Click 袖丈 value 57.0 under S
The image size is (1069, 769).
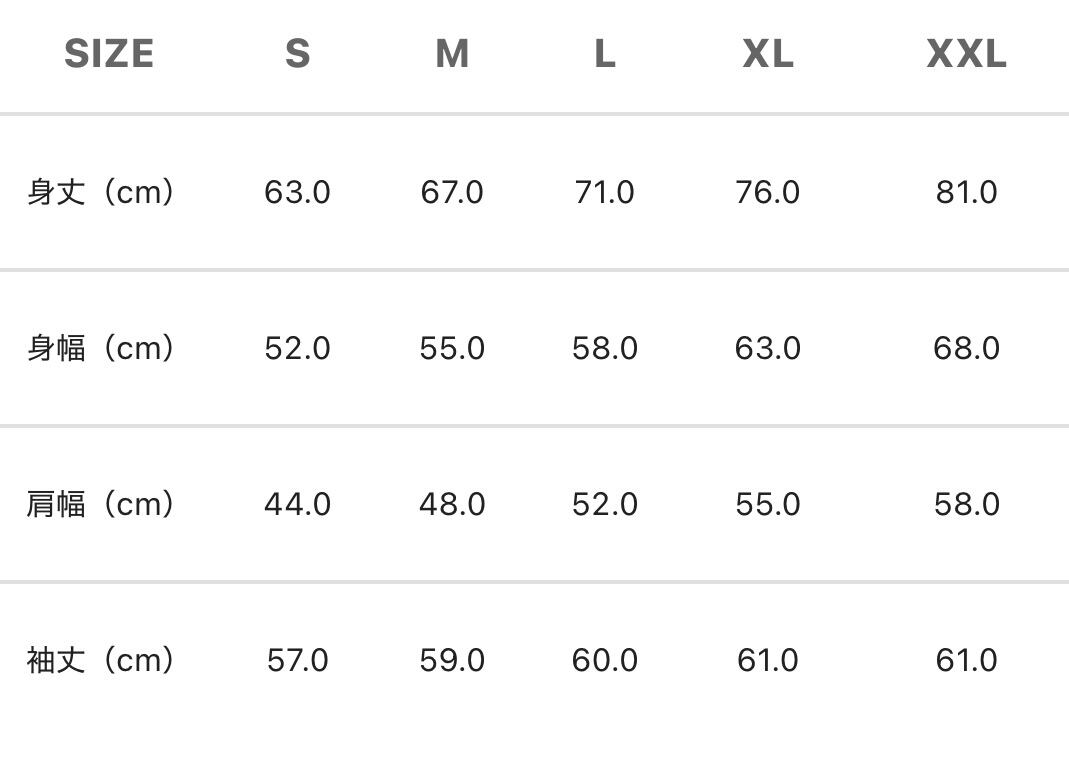(x=297, y=660)
